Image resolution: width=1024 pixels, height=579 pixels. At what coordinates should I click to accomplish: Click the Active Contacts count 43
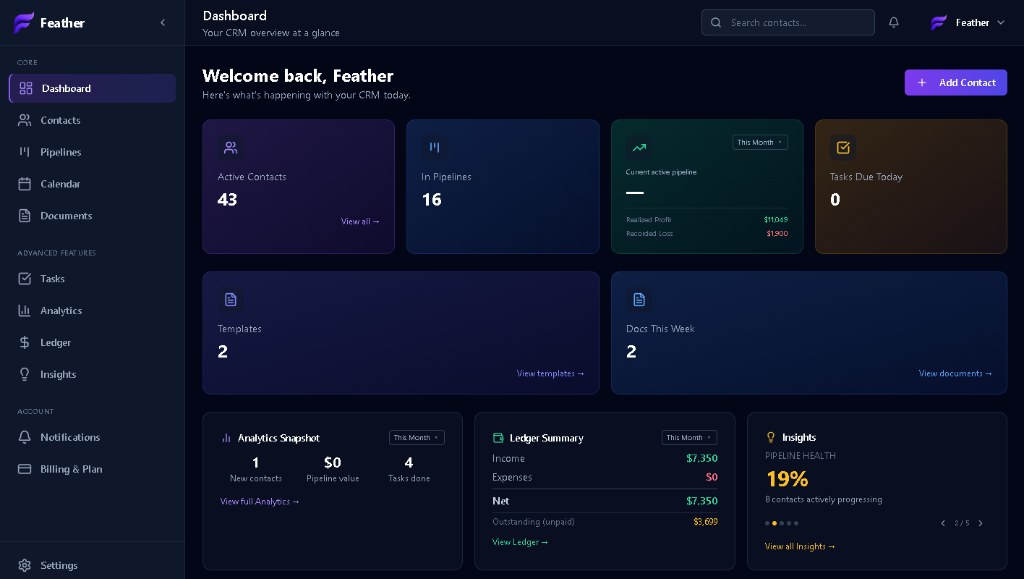point(227,200)
